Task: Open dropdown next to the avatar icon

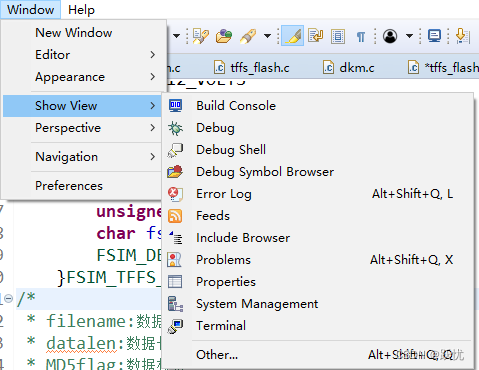Action: pyautogui.click(x=410, y=36)
